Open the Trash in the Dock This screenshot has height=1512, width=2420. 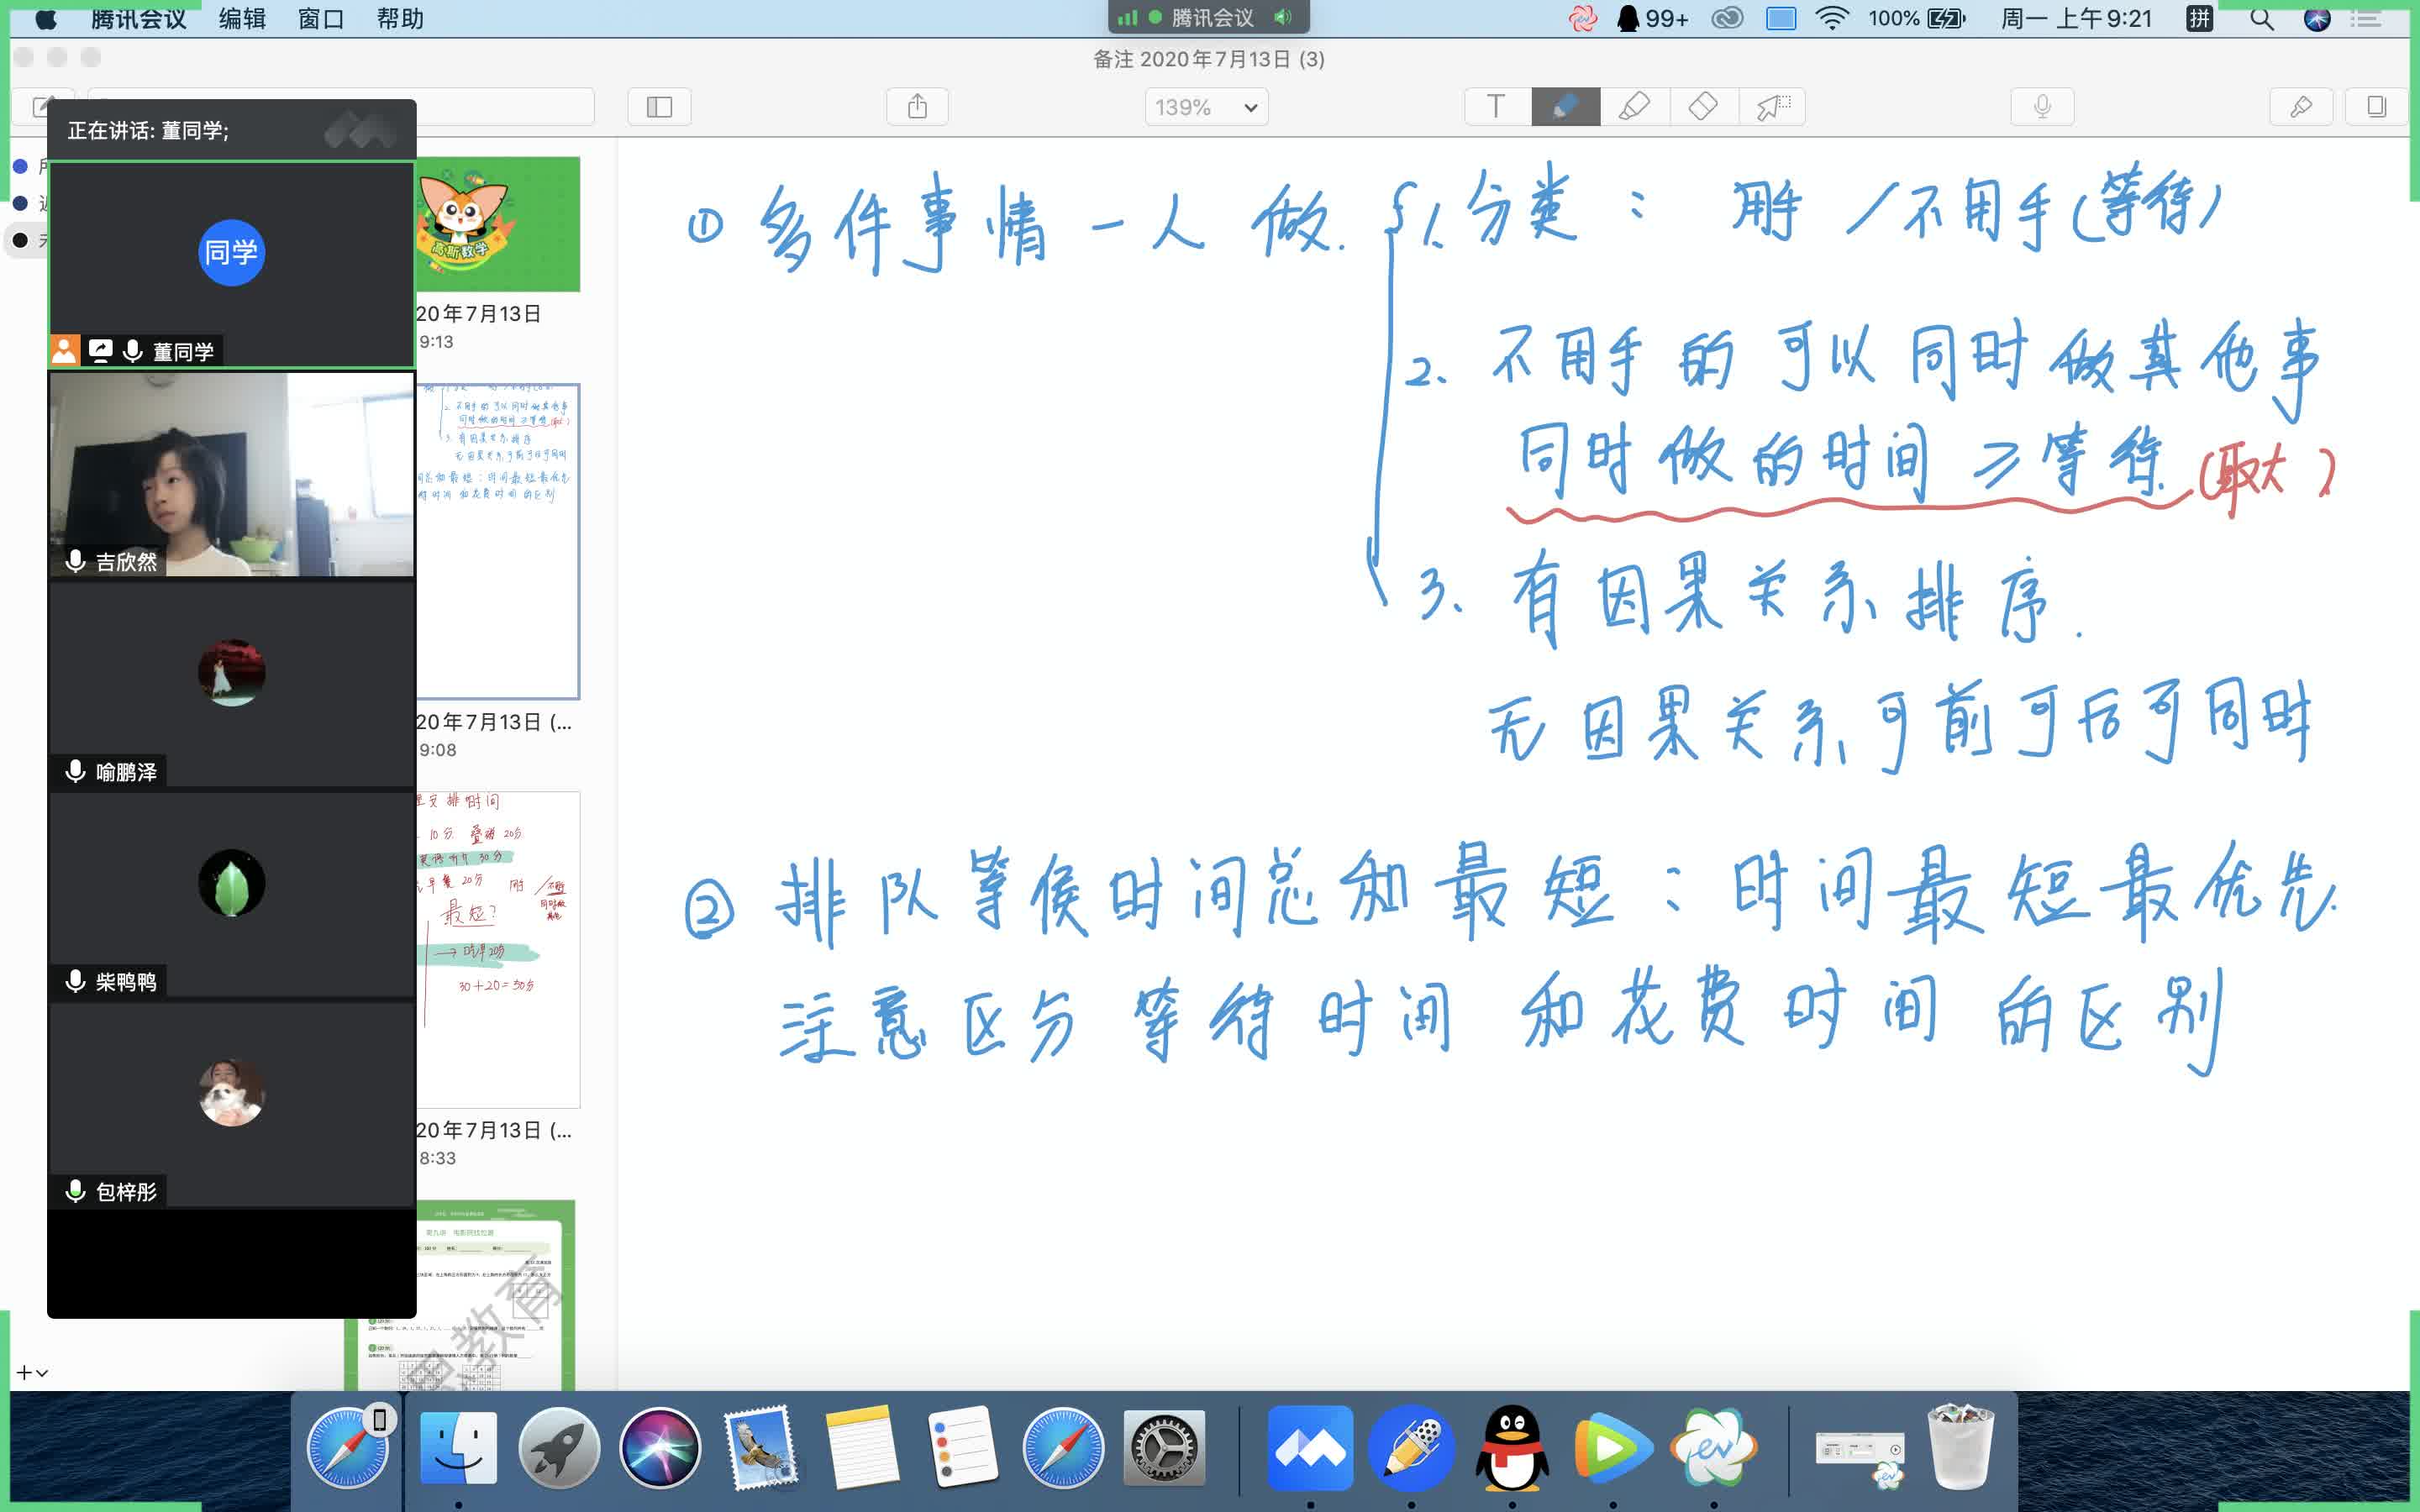[x=1960, y=1447]
